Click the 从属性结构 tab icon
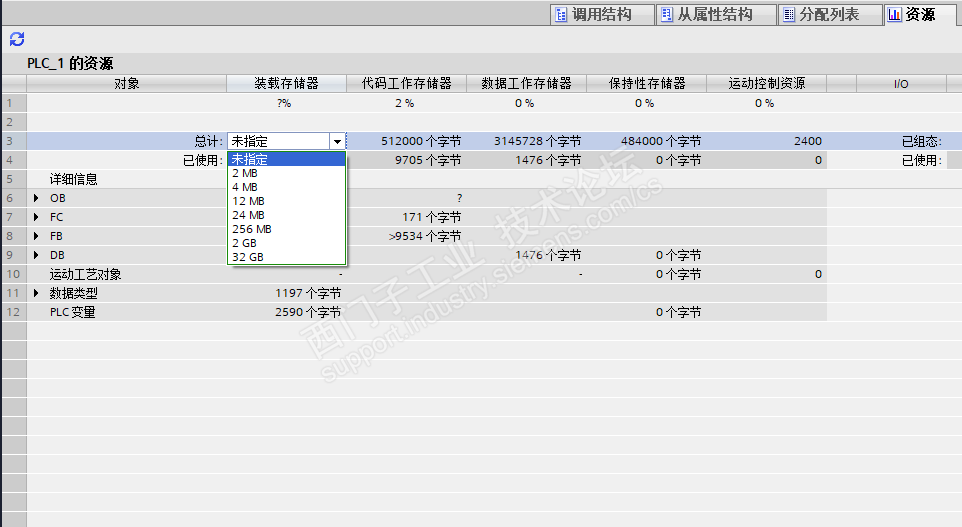Viewport: 962px width, 527px height. tap(666, 15)
